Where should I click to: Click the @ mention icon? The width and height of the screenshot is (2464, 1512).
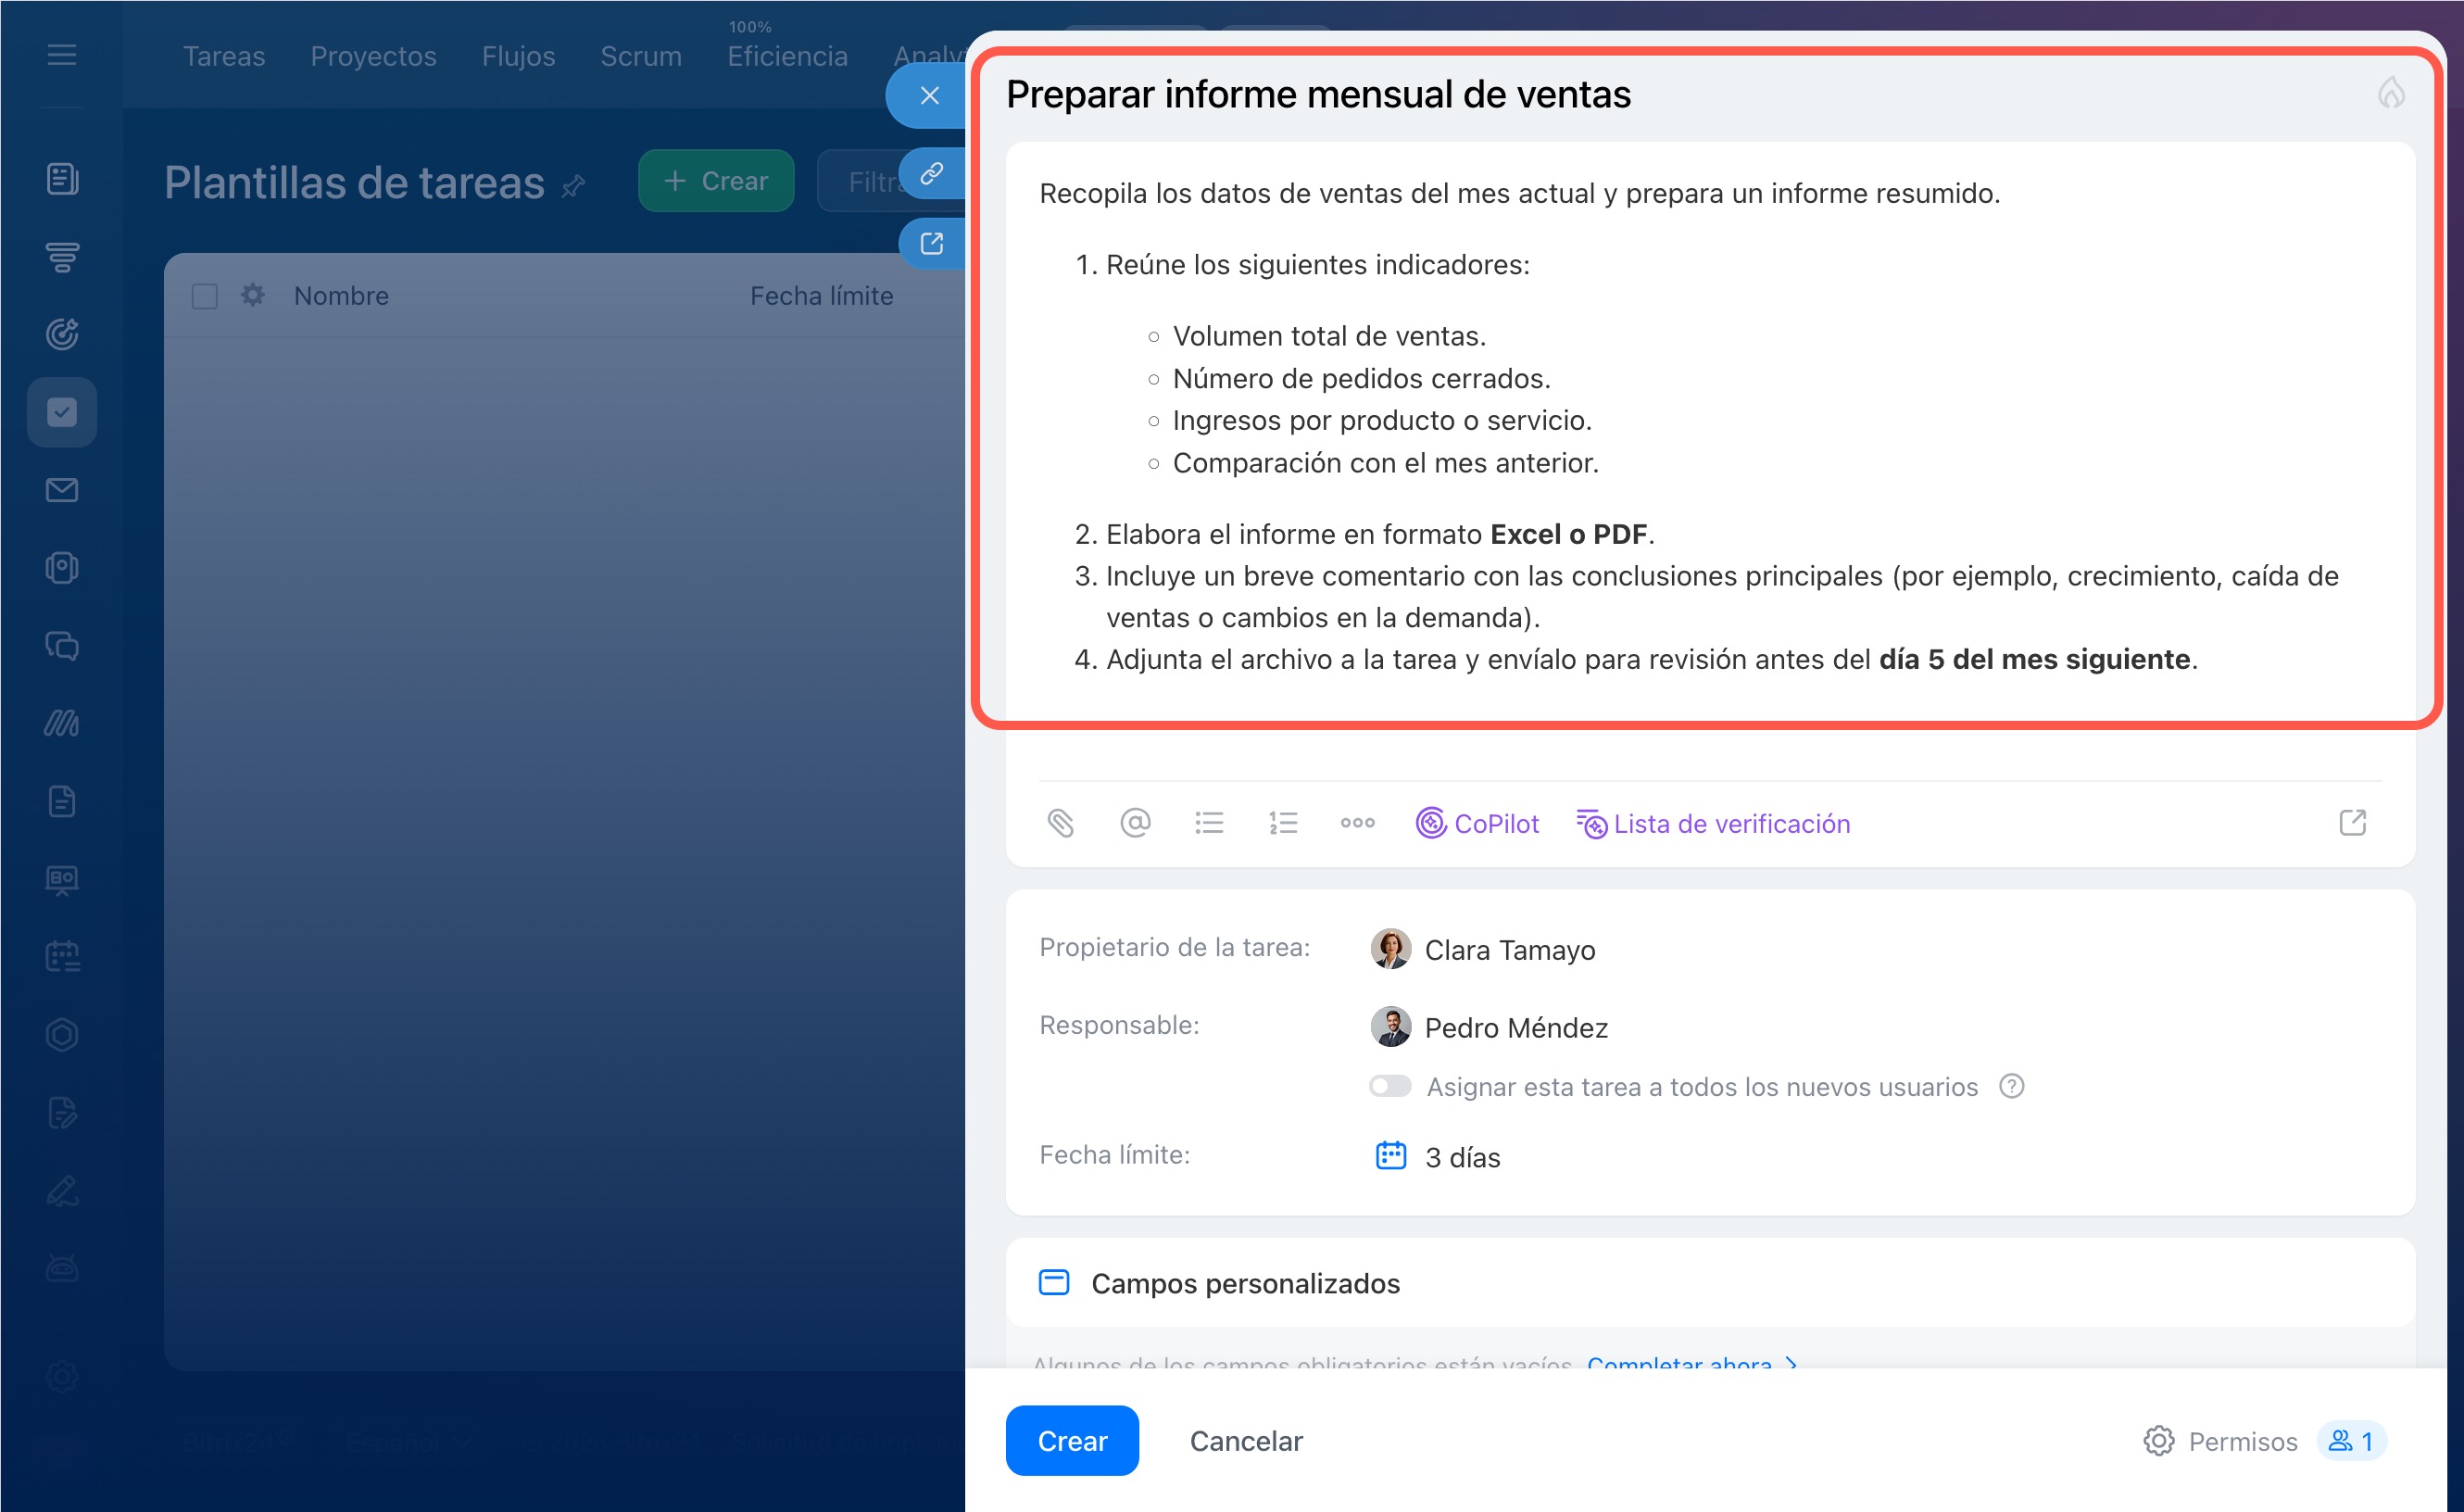coord(1134,823)
